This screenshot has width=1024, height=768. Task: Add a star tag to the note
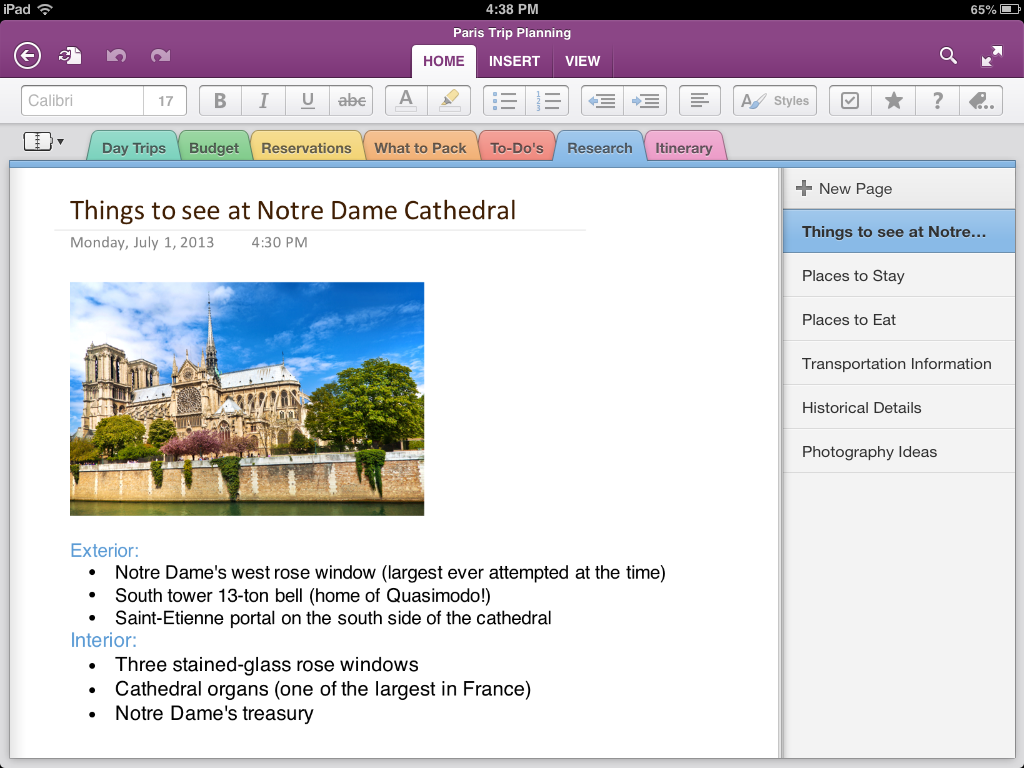point(893,101)
